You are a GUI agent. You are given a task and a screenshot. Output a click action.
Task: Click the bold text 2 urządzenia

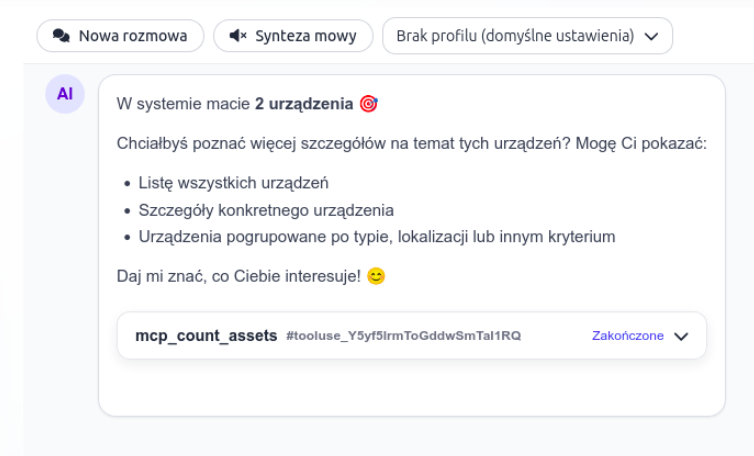click(304, 104)
